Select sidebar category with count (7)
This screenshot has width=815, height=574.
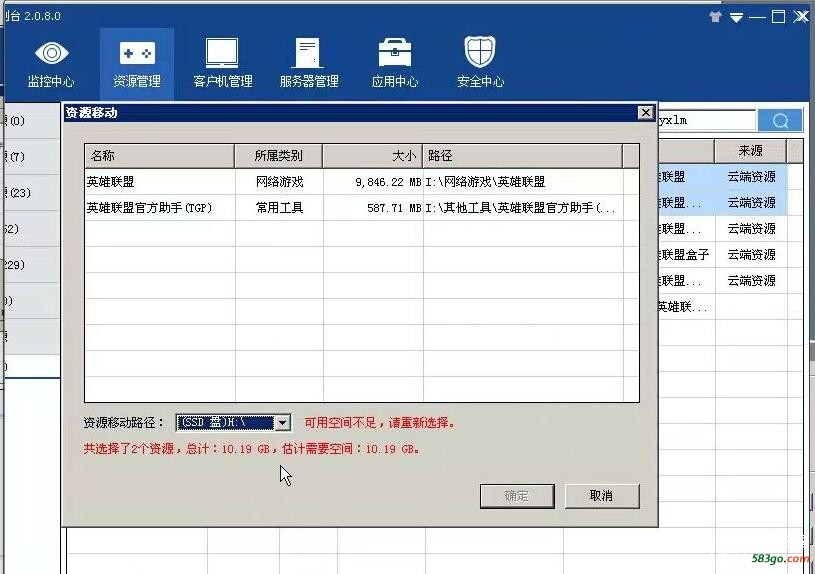[31, 156]
